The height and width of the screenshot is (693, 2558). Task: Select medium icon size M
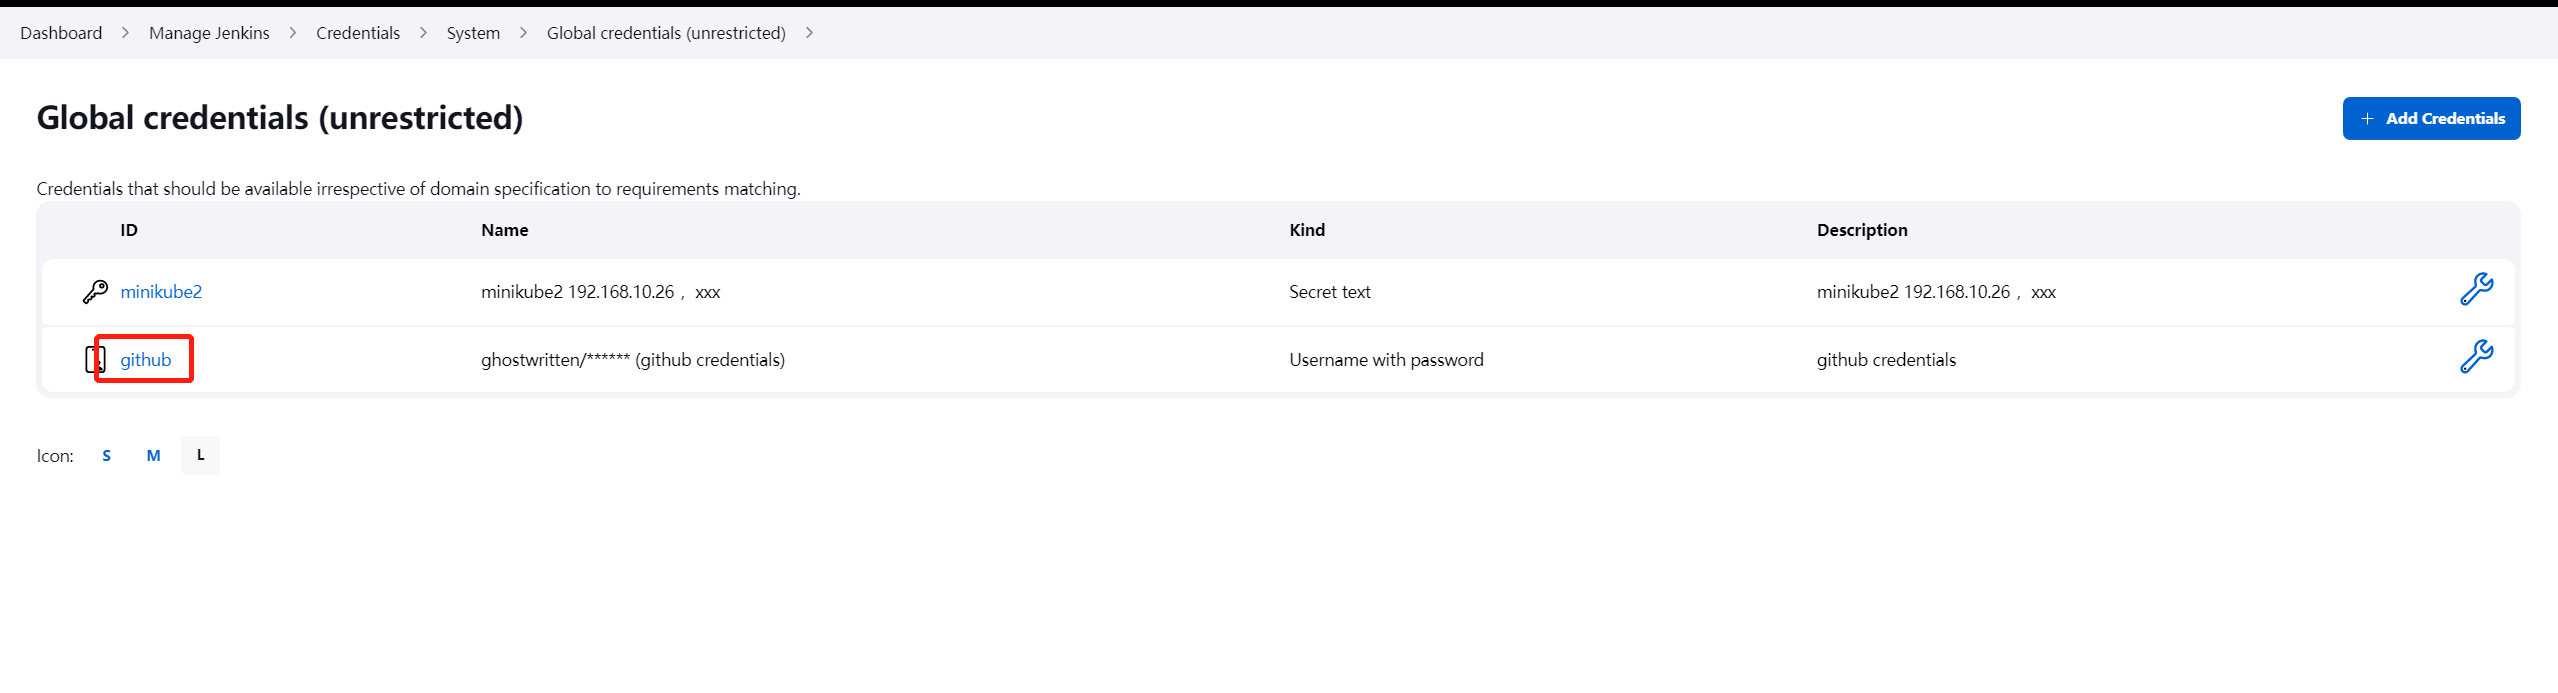coord(152,455)
